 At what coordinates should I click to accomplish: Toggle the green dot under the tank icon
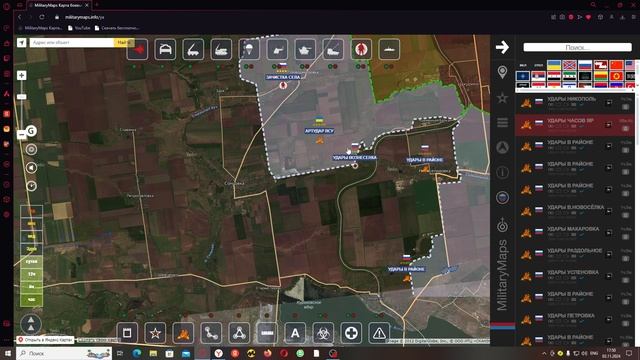coord(302,66)
